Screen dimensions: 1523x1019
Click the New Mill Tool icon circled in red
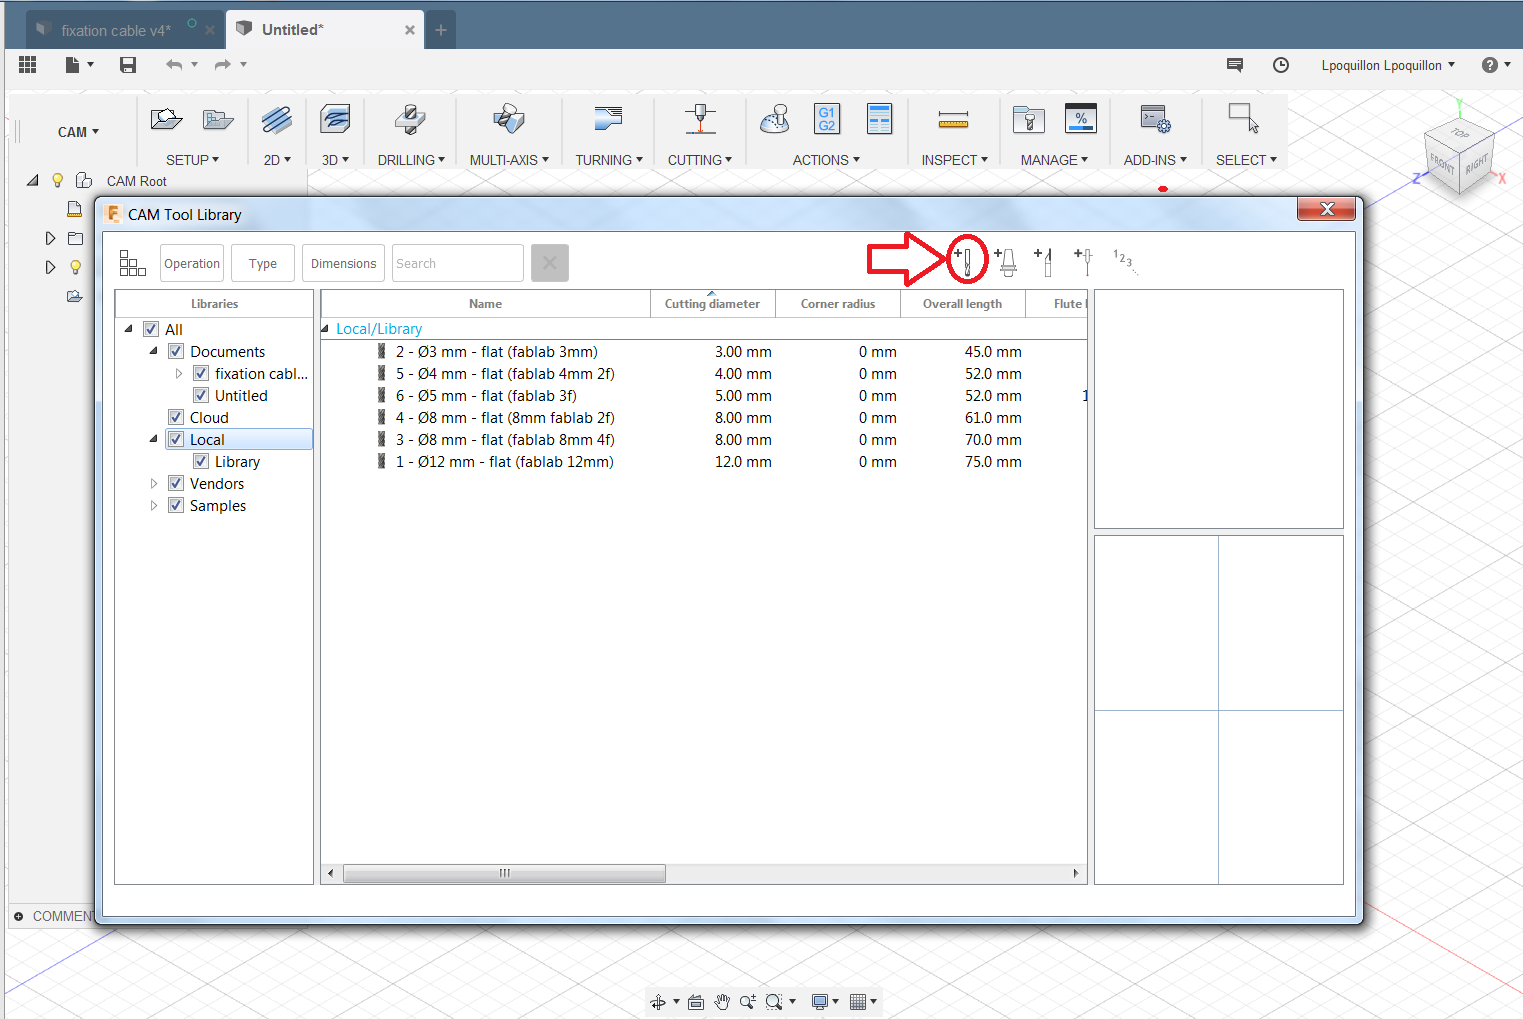[966, 261]
